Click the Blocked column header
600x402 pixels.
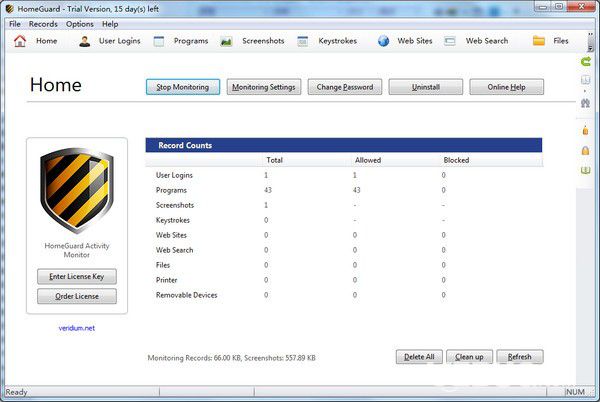(x=456, y=160)
